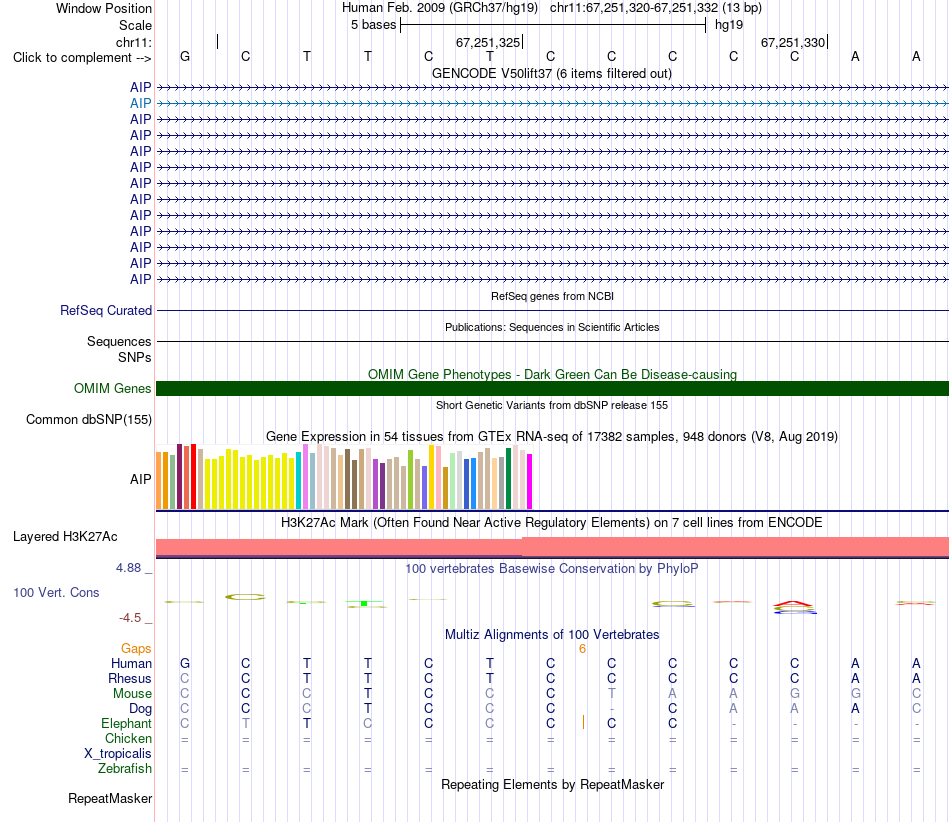950x822 pixels.
Task: Click the 4.88 PhyloP scale maximum
Action: tap(128, 568)
